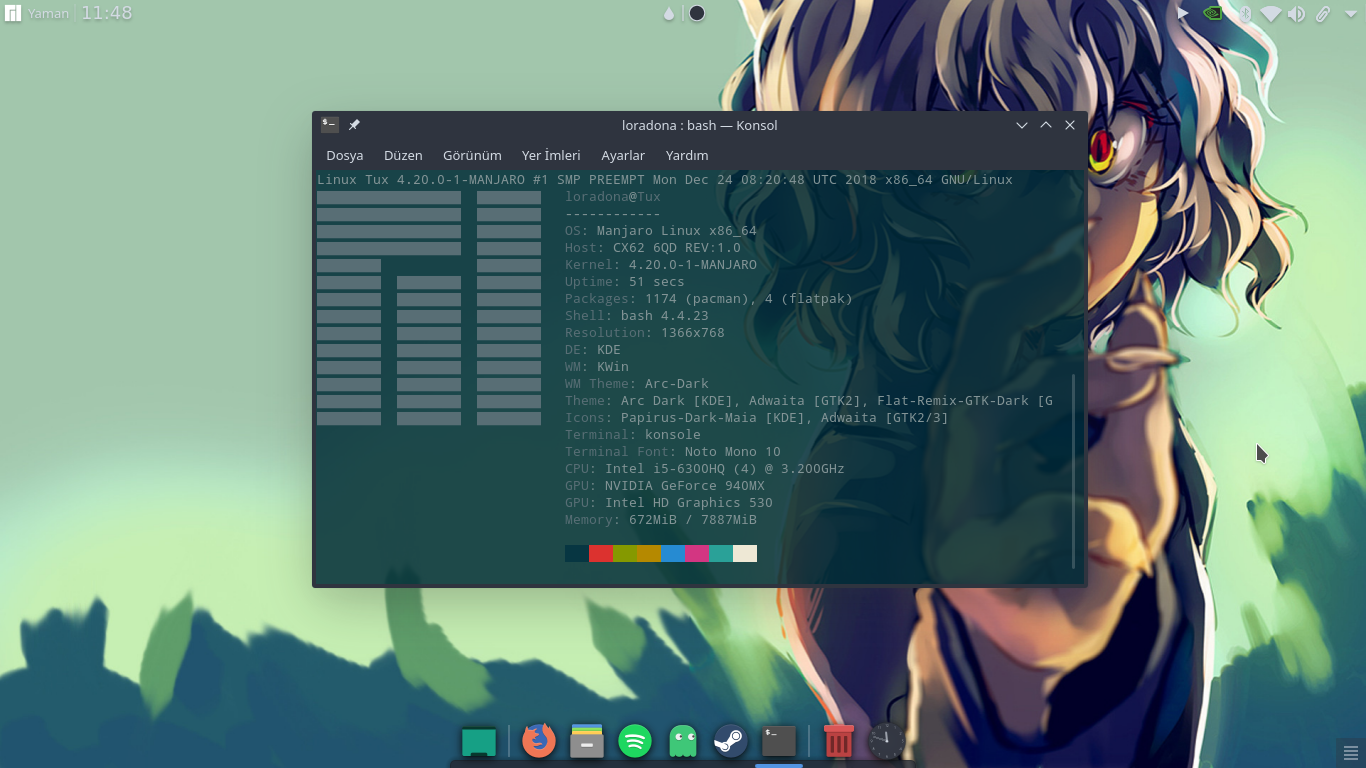Click the 'WM Theme: Arc-Dark' line

(x=637, y=384)
